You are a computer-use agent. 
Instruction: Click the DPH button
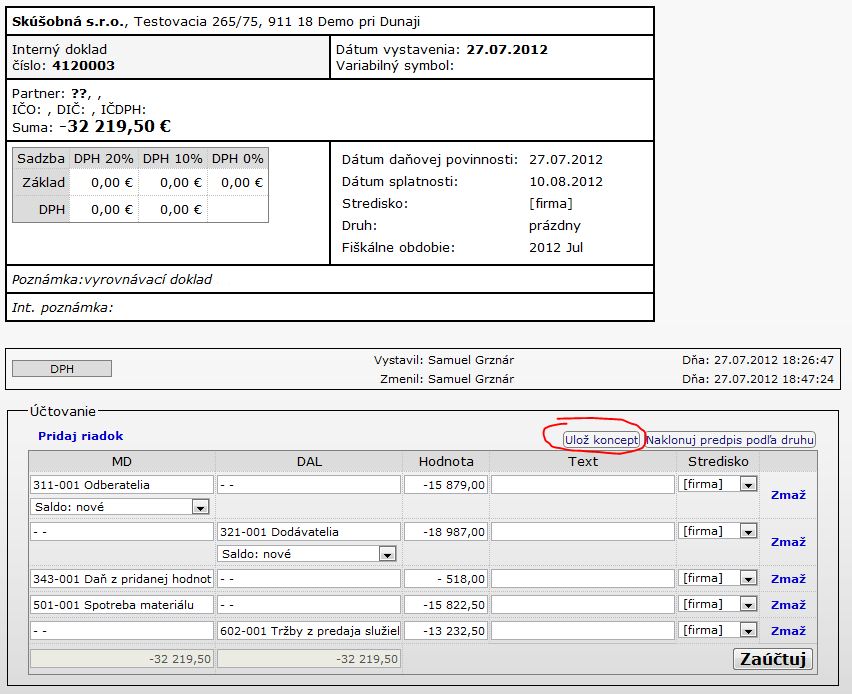pyautogui.click(x=62, y=368)
